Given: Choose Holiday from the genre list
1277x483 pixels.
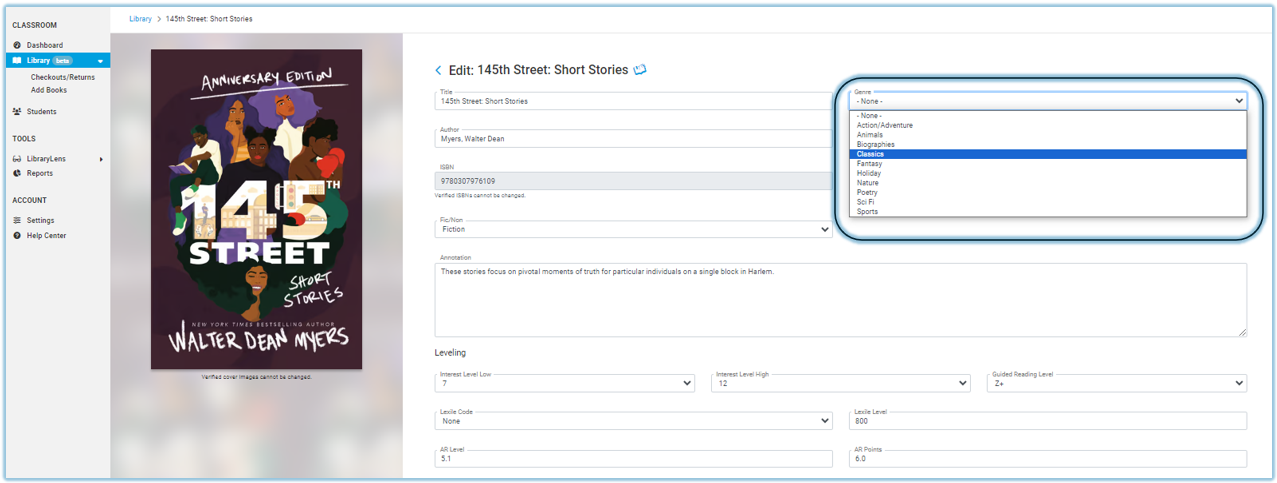Looking at the screenshot, I should pyautogui.click(x=1048, y=173).
